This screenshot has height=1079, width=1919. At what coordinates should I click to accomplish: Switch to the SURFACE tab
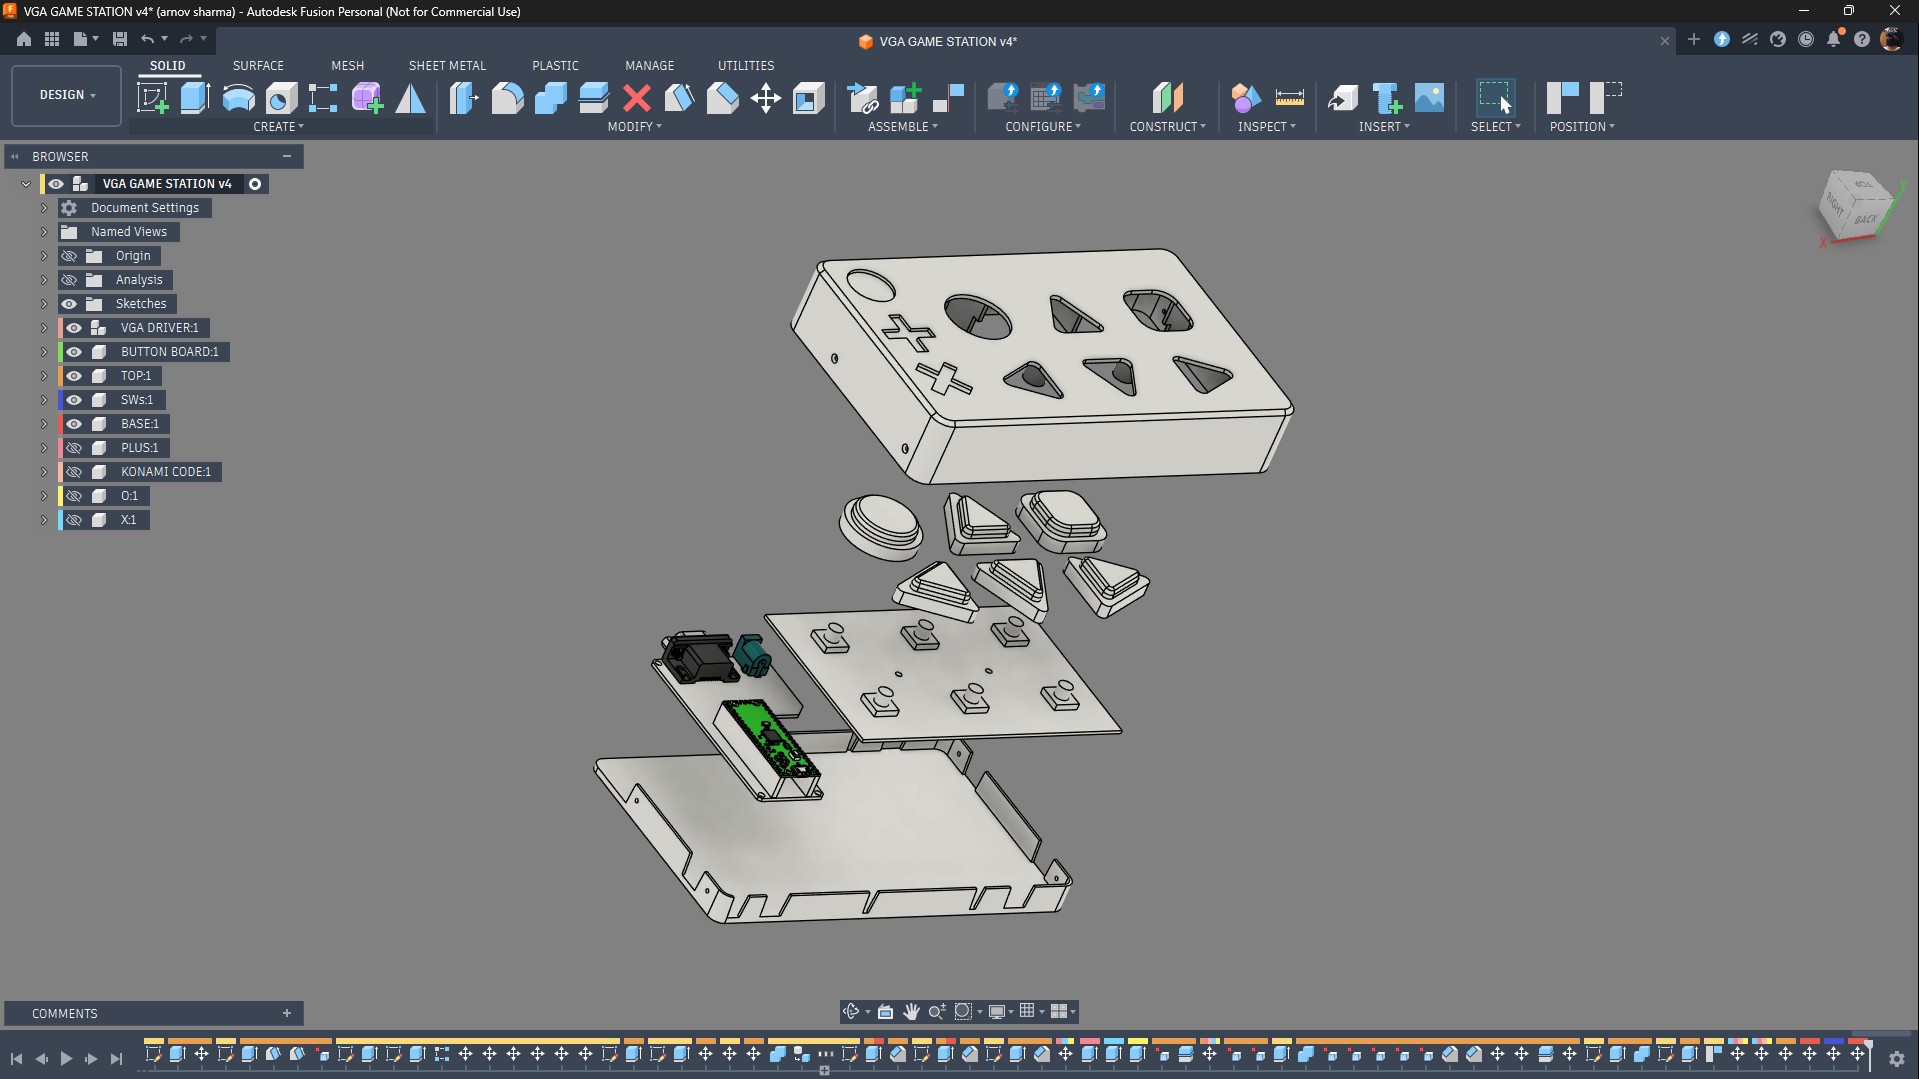tap(258, 66)
